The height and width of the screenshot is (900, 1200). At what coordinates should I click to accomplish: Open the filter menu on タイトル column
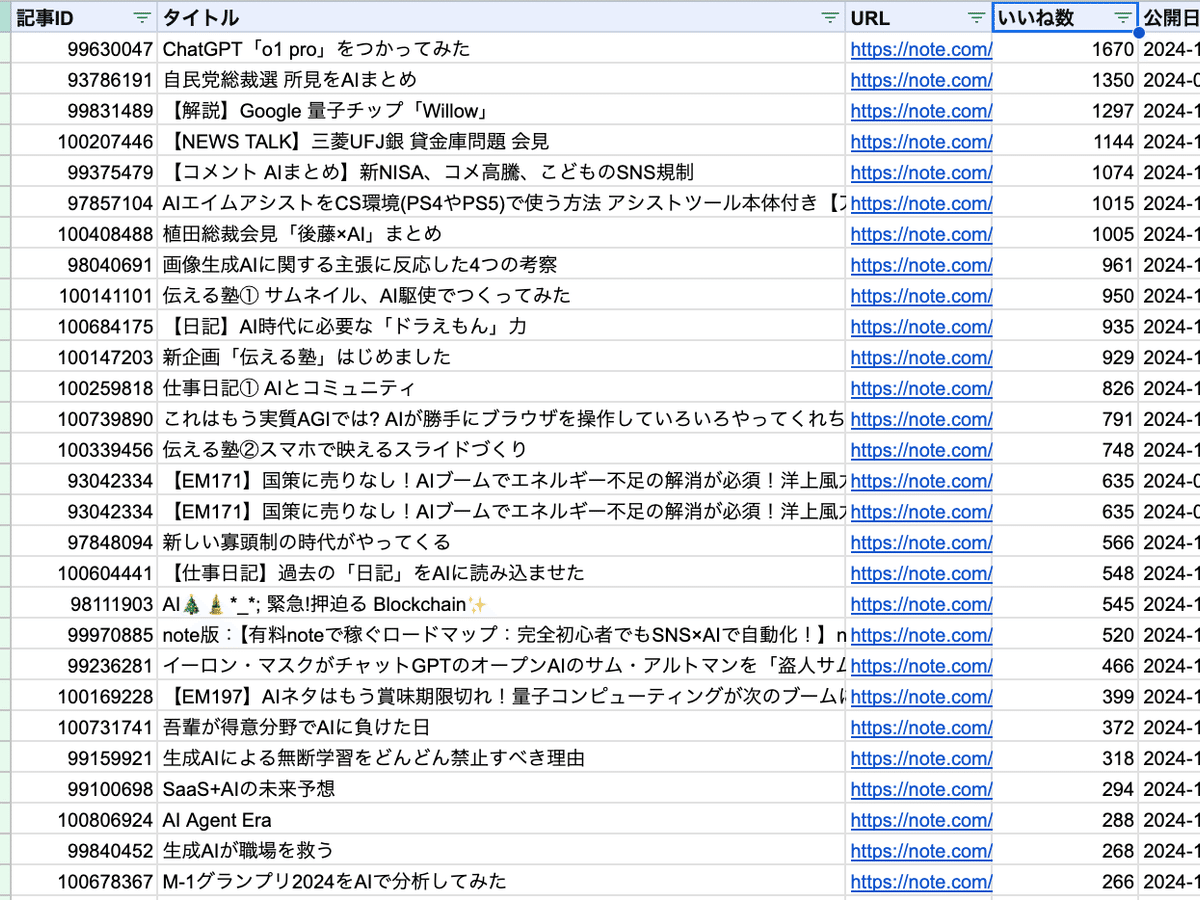pos(829,17)
